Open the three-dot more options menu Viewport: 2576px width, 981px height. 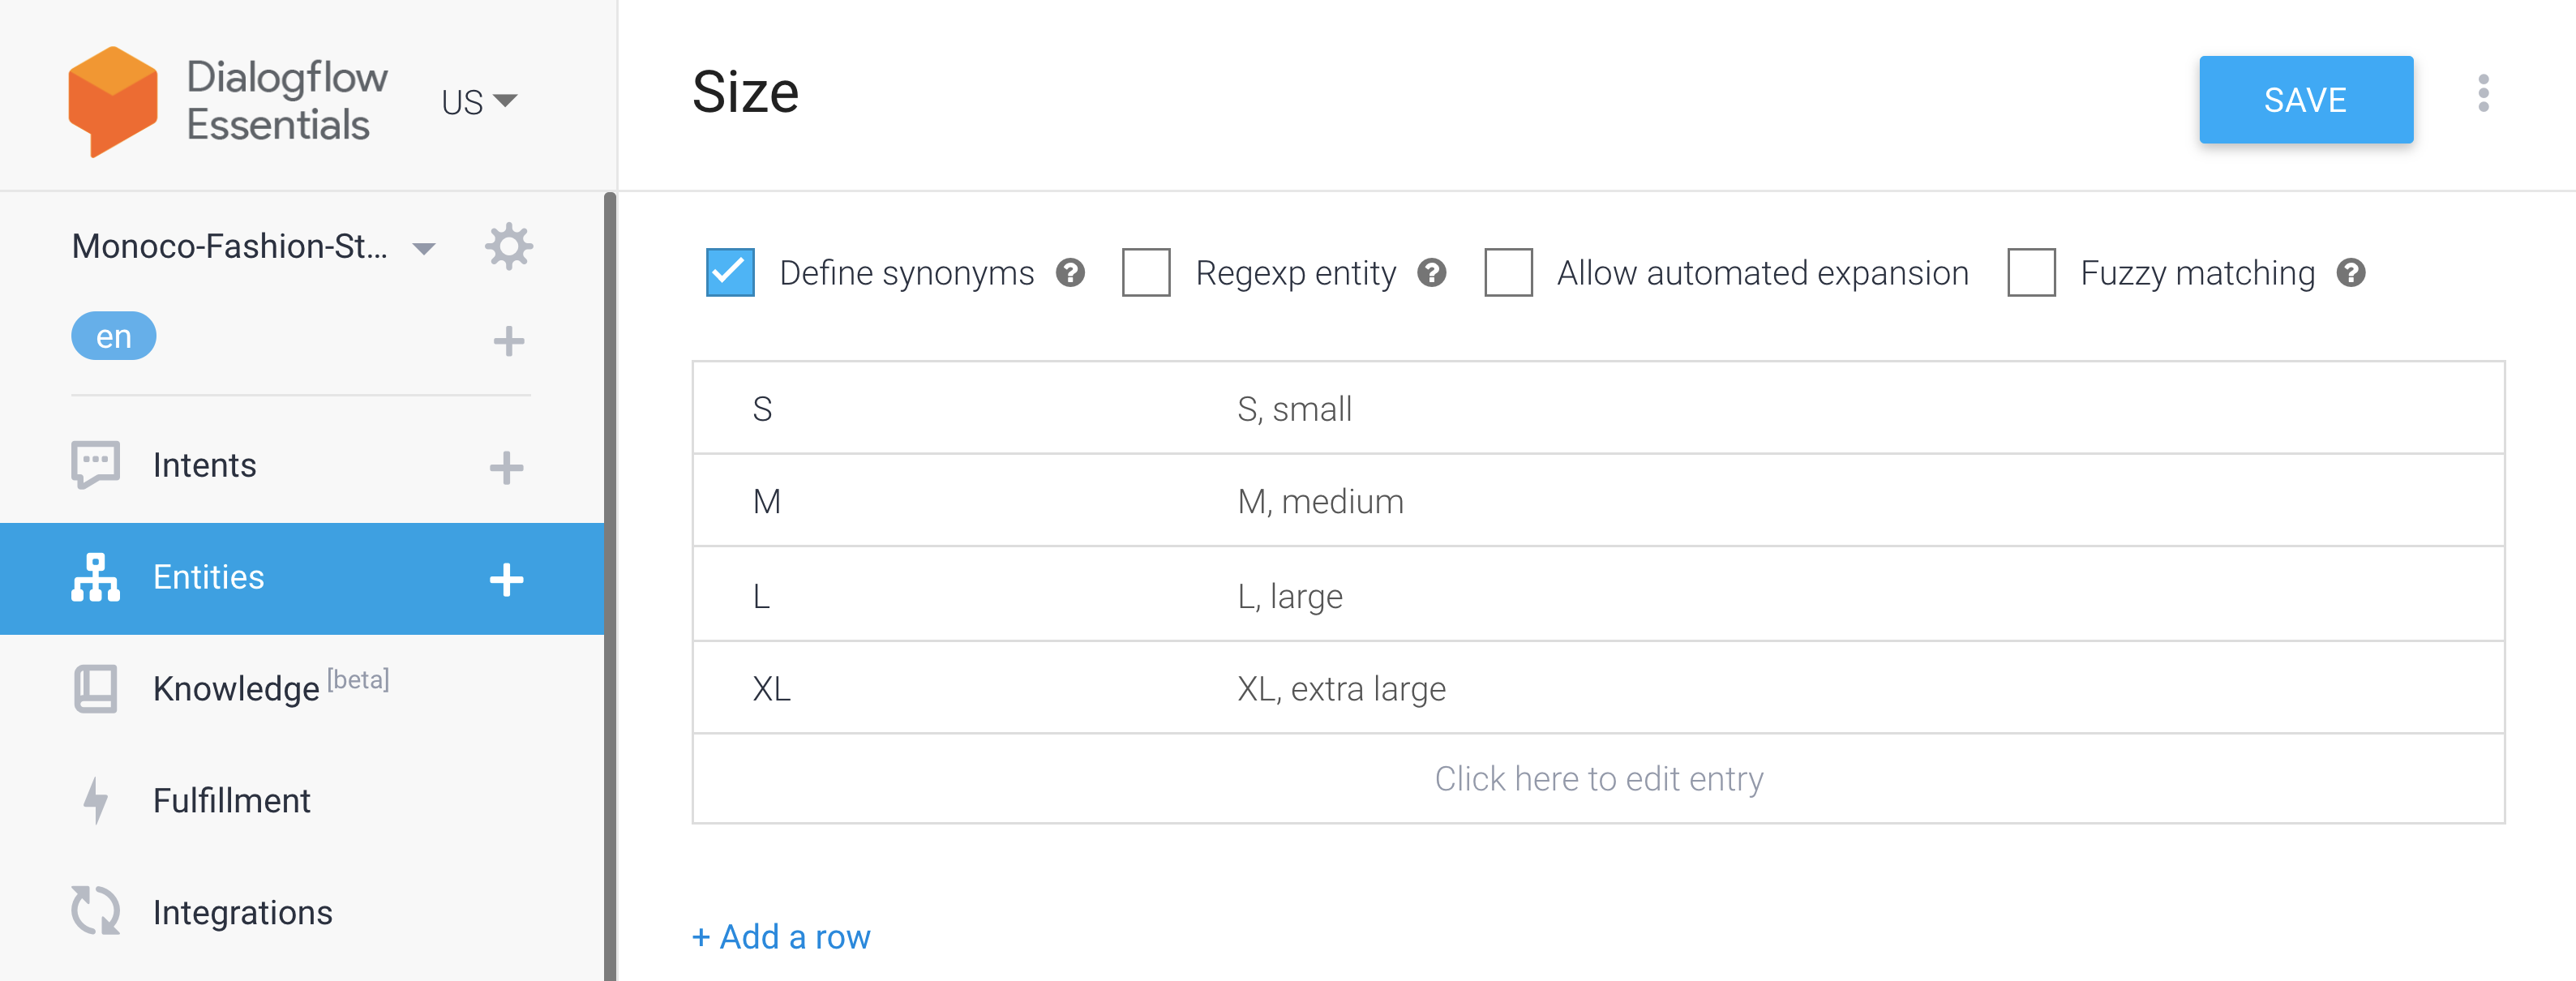2483,93
